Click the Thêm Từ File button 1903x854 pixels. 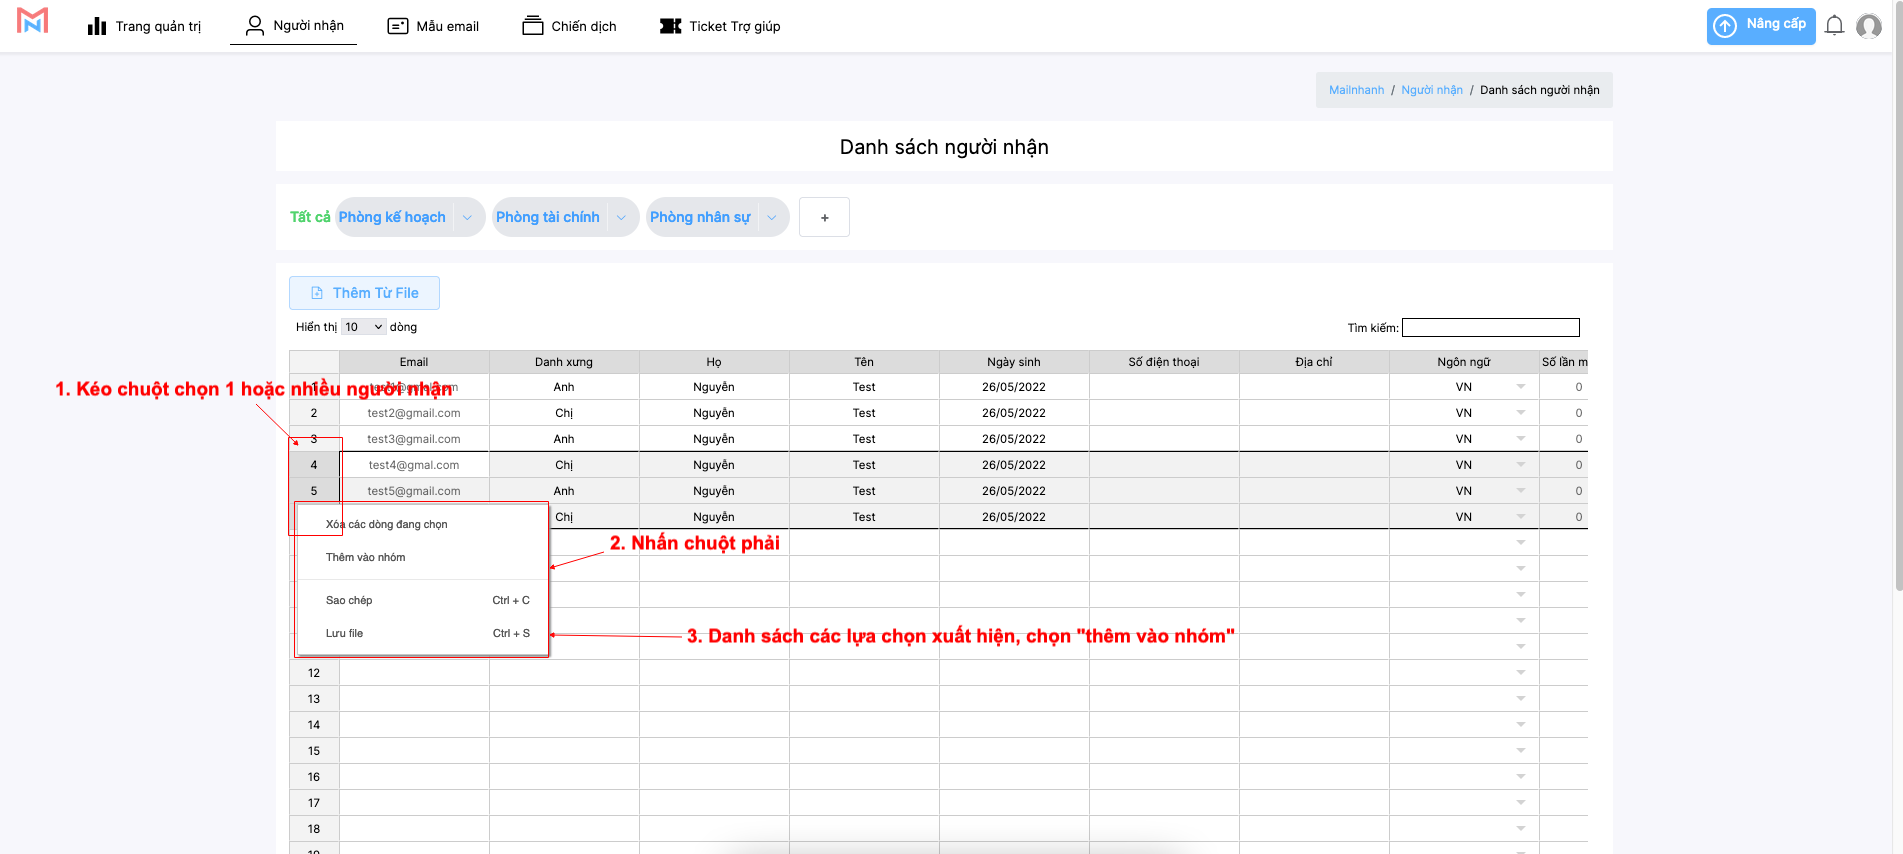364,293
